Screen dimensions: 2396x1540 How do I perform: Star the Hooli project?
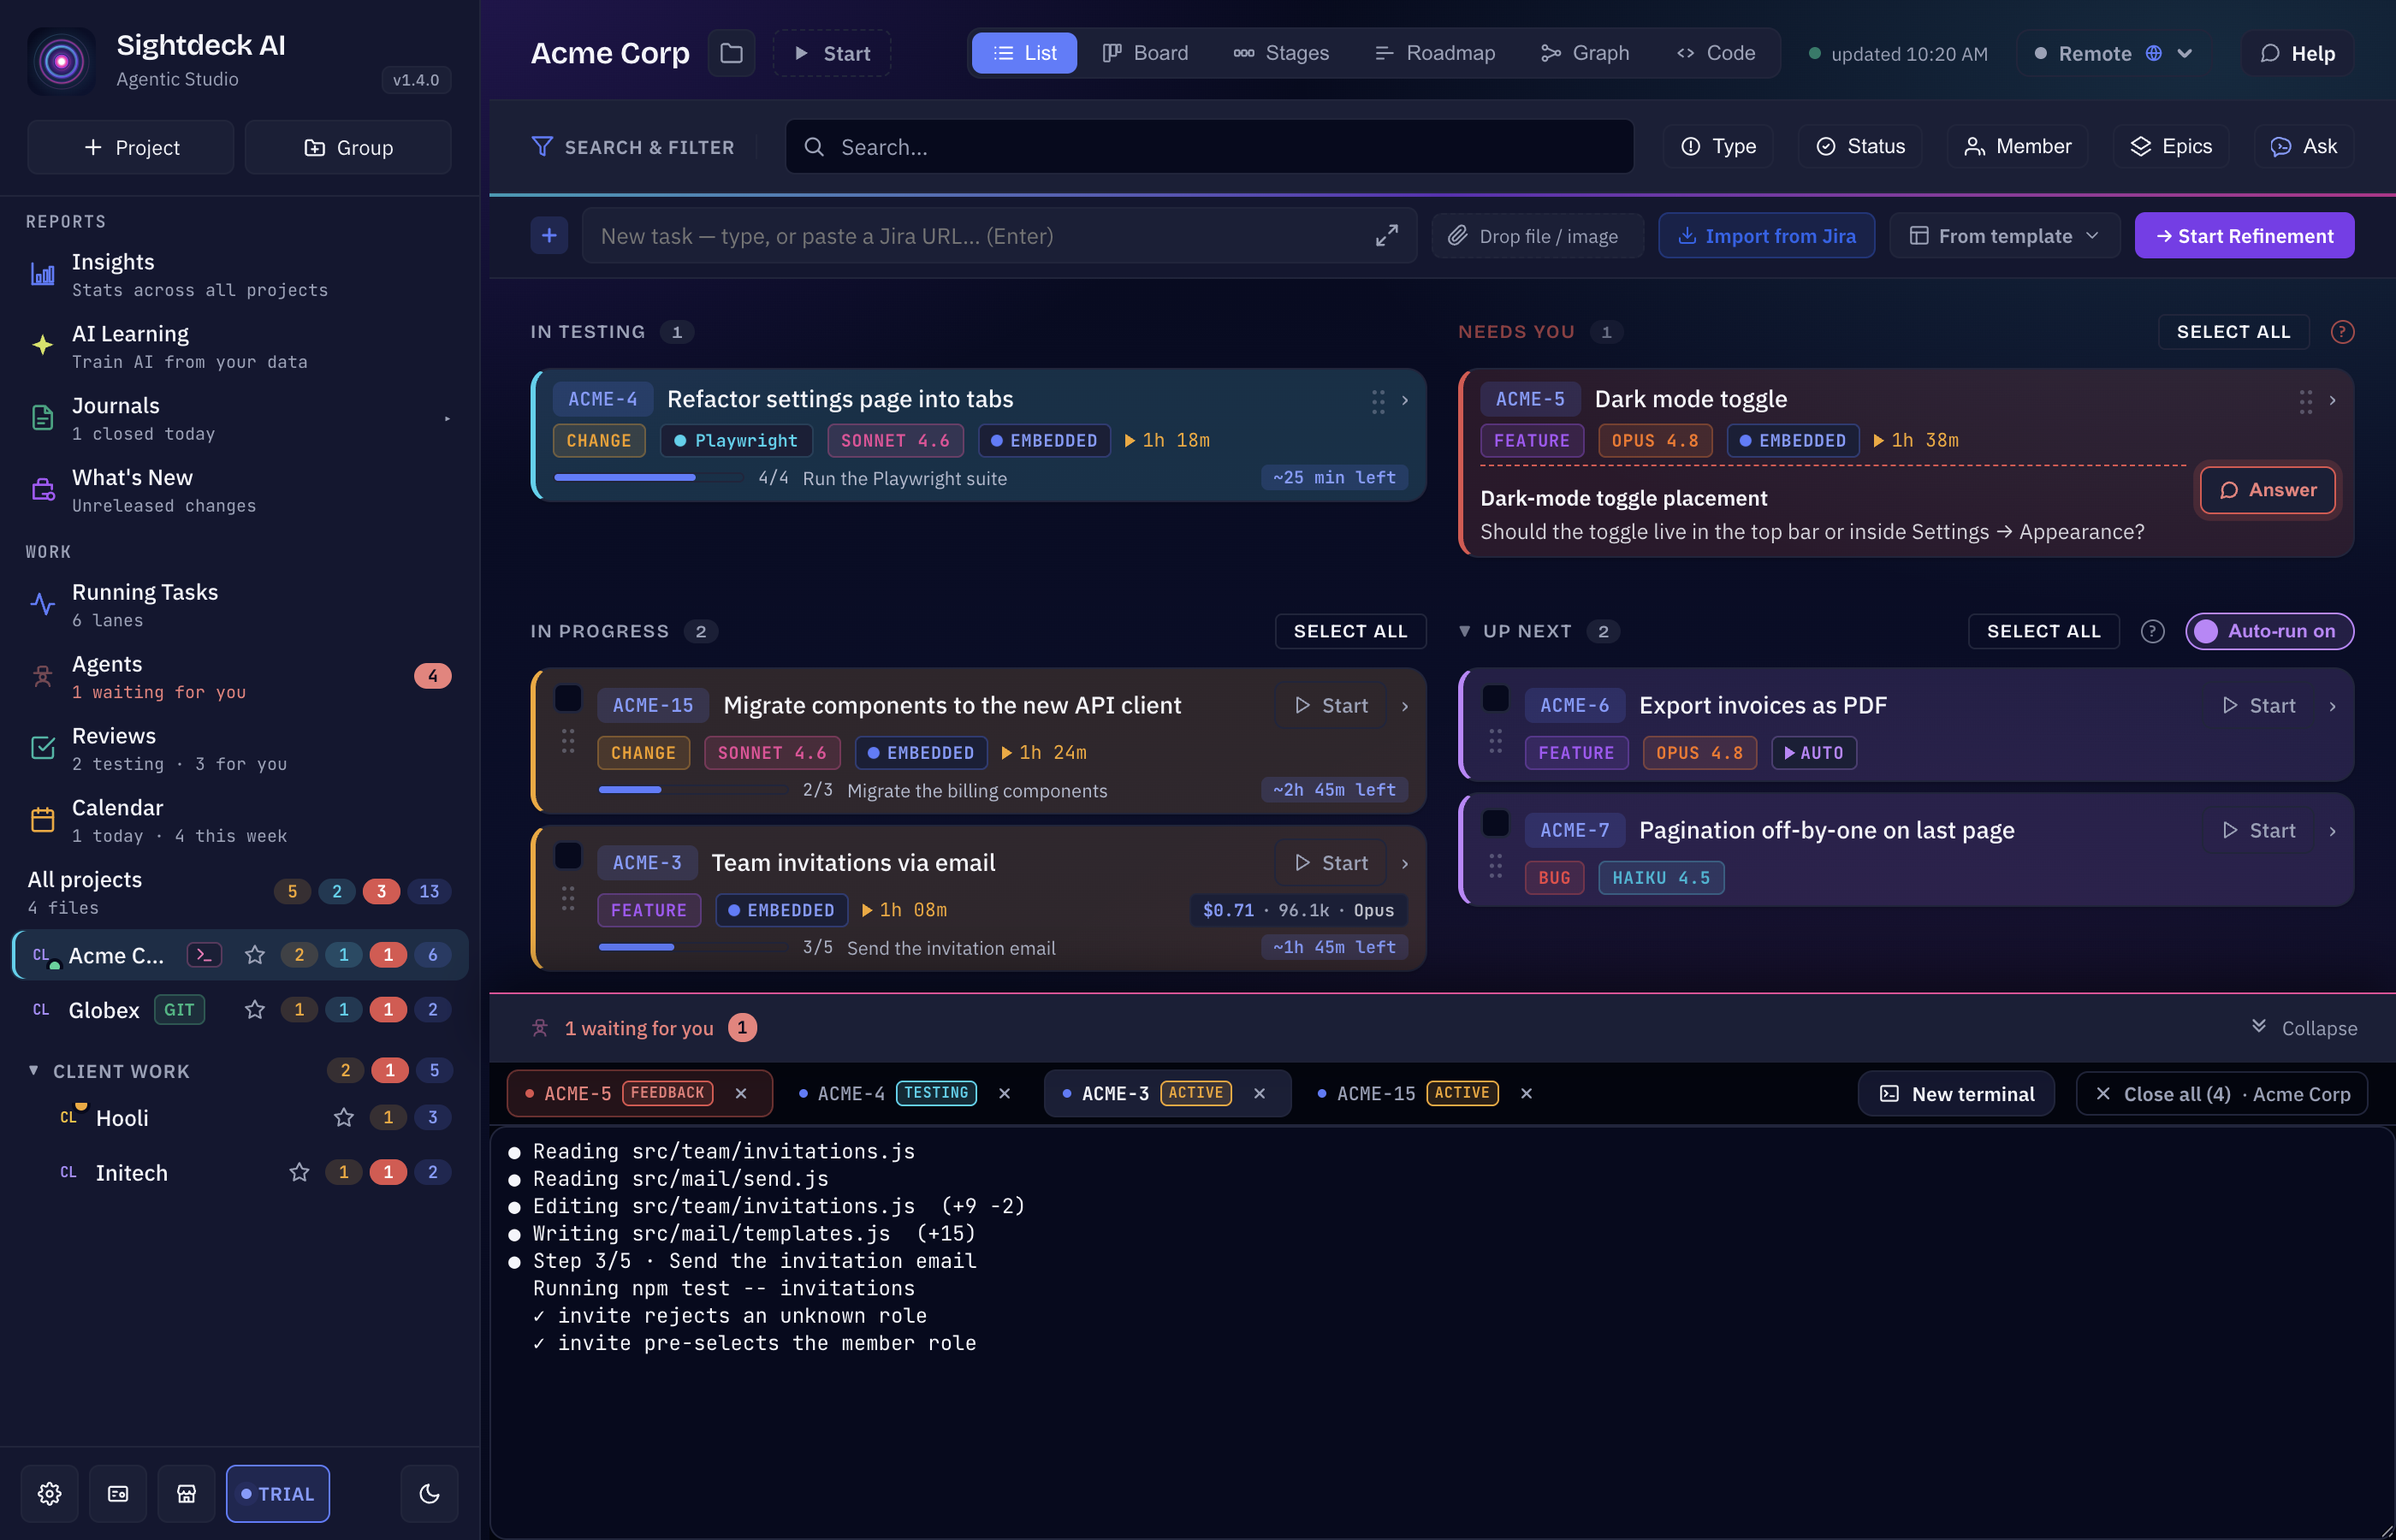(344, 1117)
